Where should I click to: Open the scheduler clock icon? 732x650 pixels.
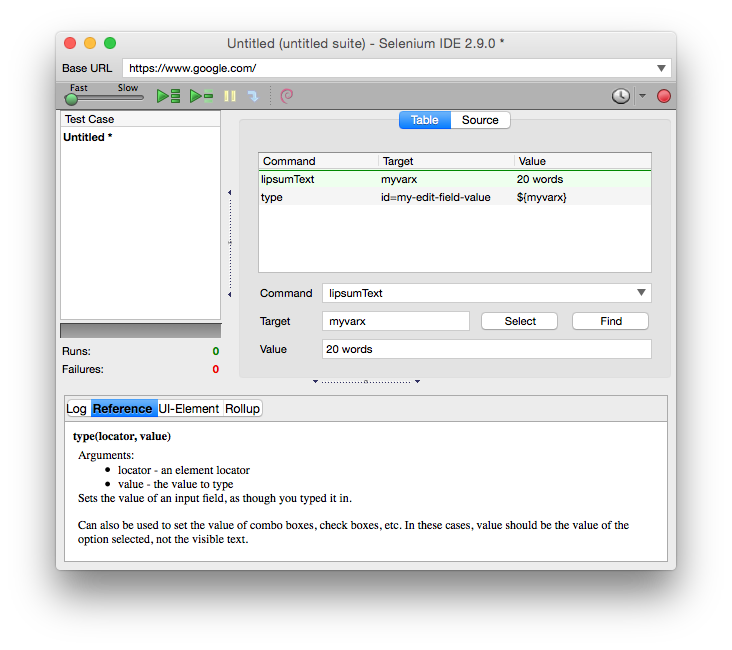(x=620, y=96)
